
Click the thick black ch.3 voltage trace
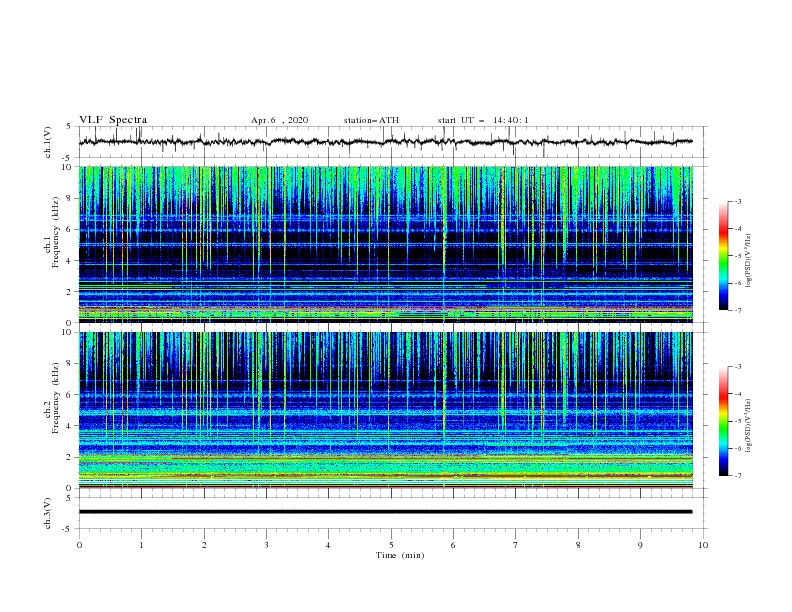386,512
